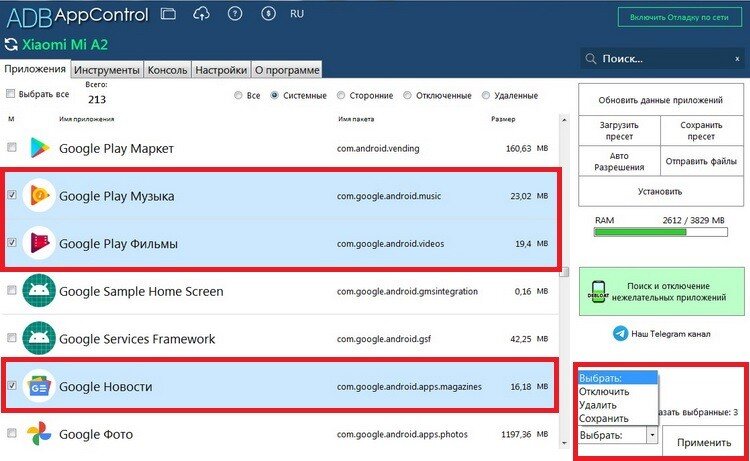
Task: Click the Google Новости app icon
Action: pyautogui.click(x=39, y=386)
